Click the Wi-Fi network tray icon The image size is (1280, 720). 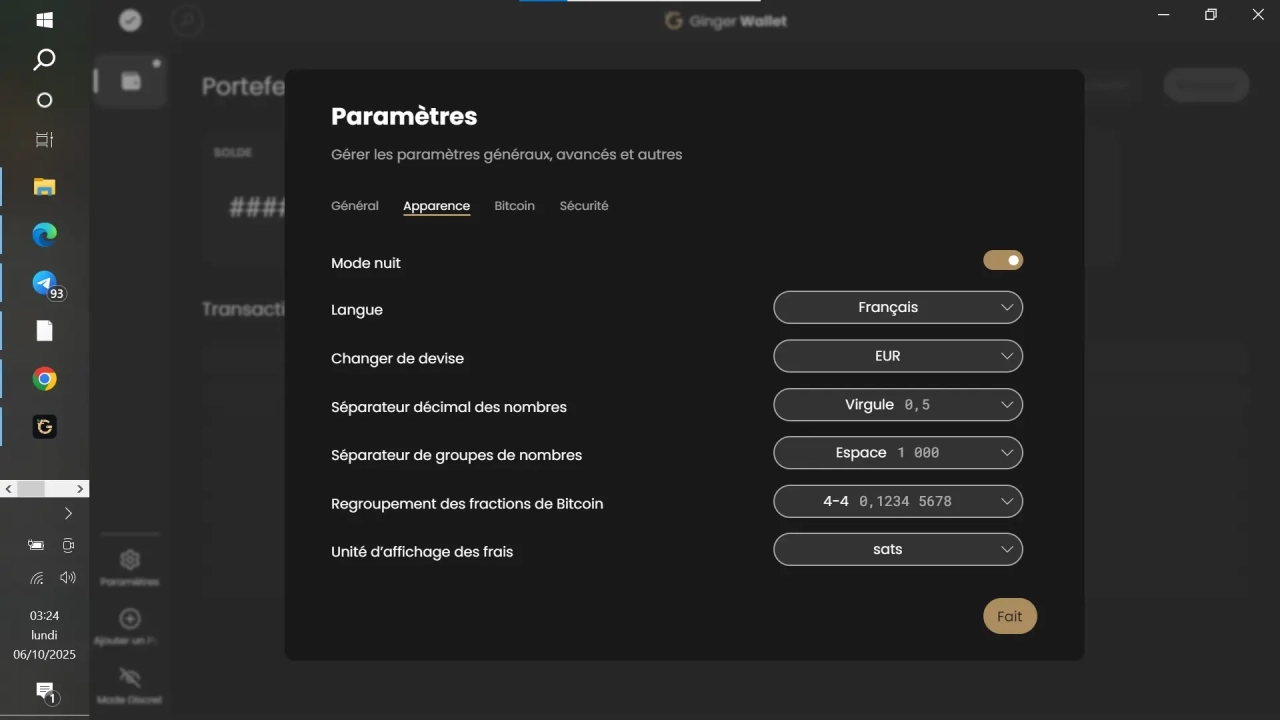tap(37, 577)
